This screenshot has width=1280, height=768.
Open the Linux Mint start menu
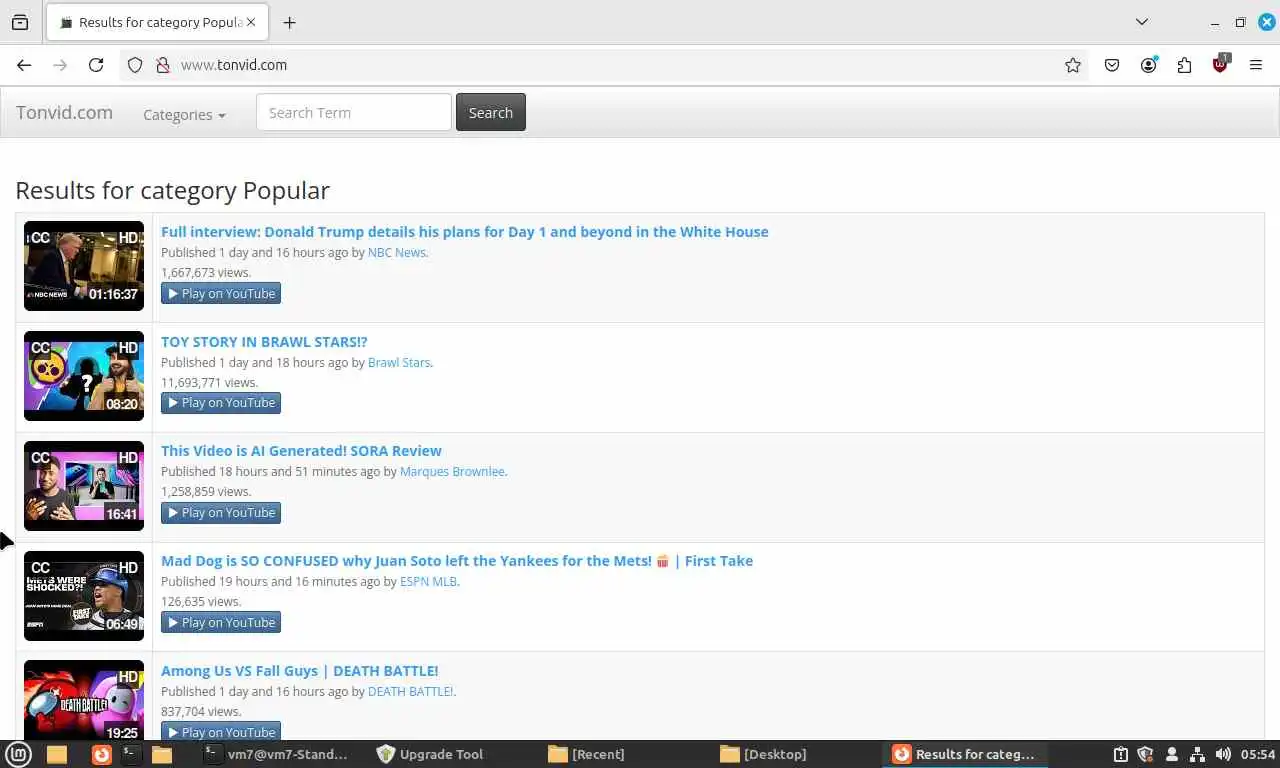tap(19, 754)
